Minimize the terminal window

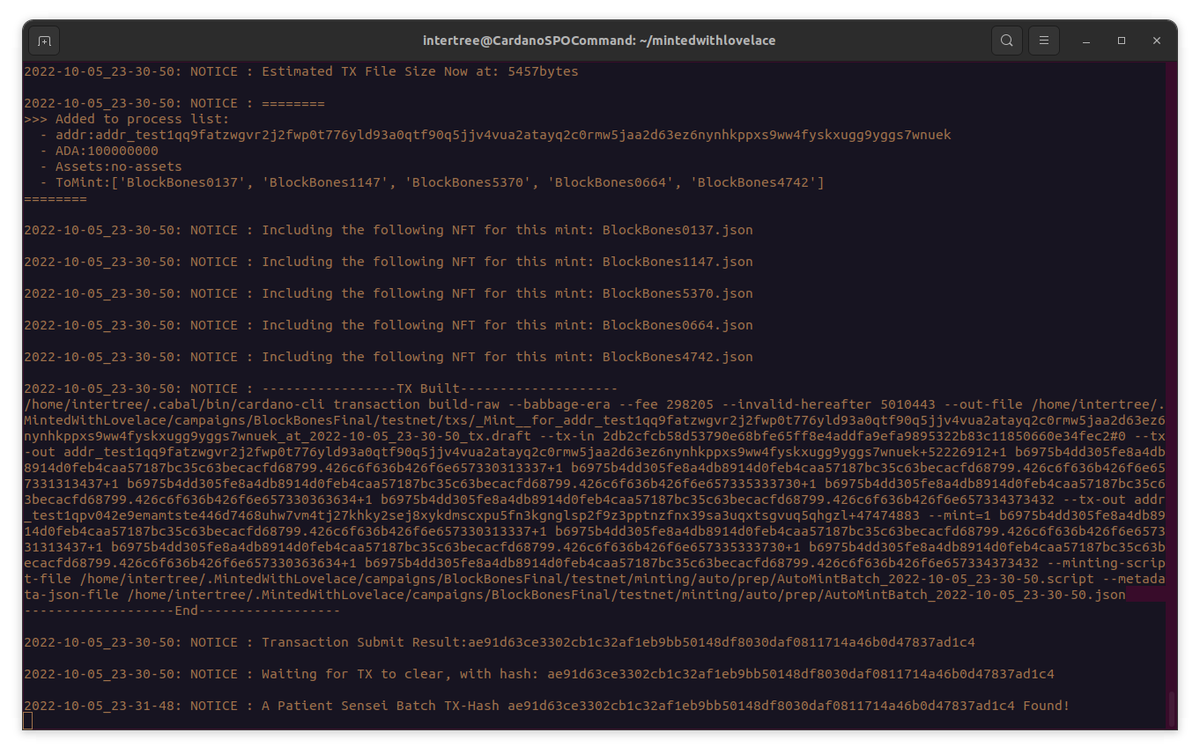coord(1087,41)
